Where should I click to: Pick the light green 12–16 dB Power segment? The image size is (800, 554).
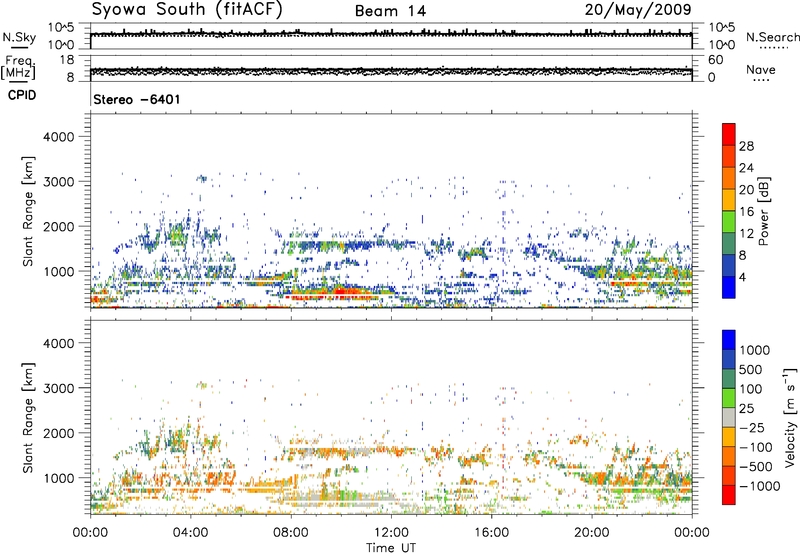pos(729,222)
